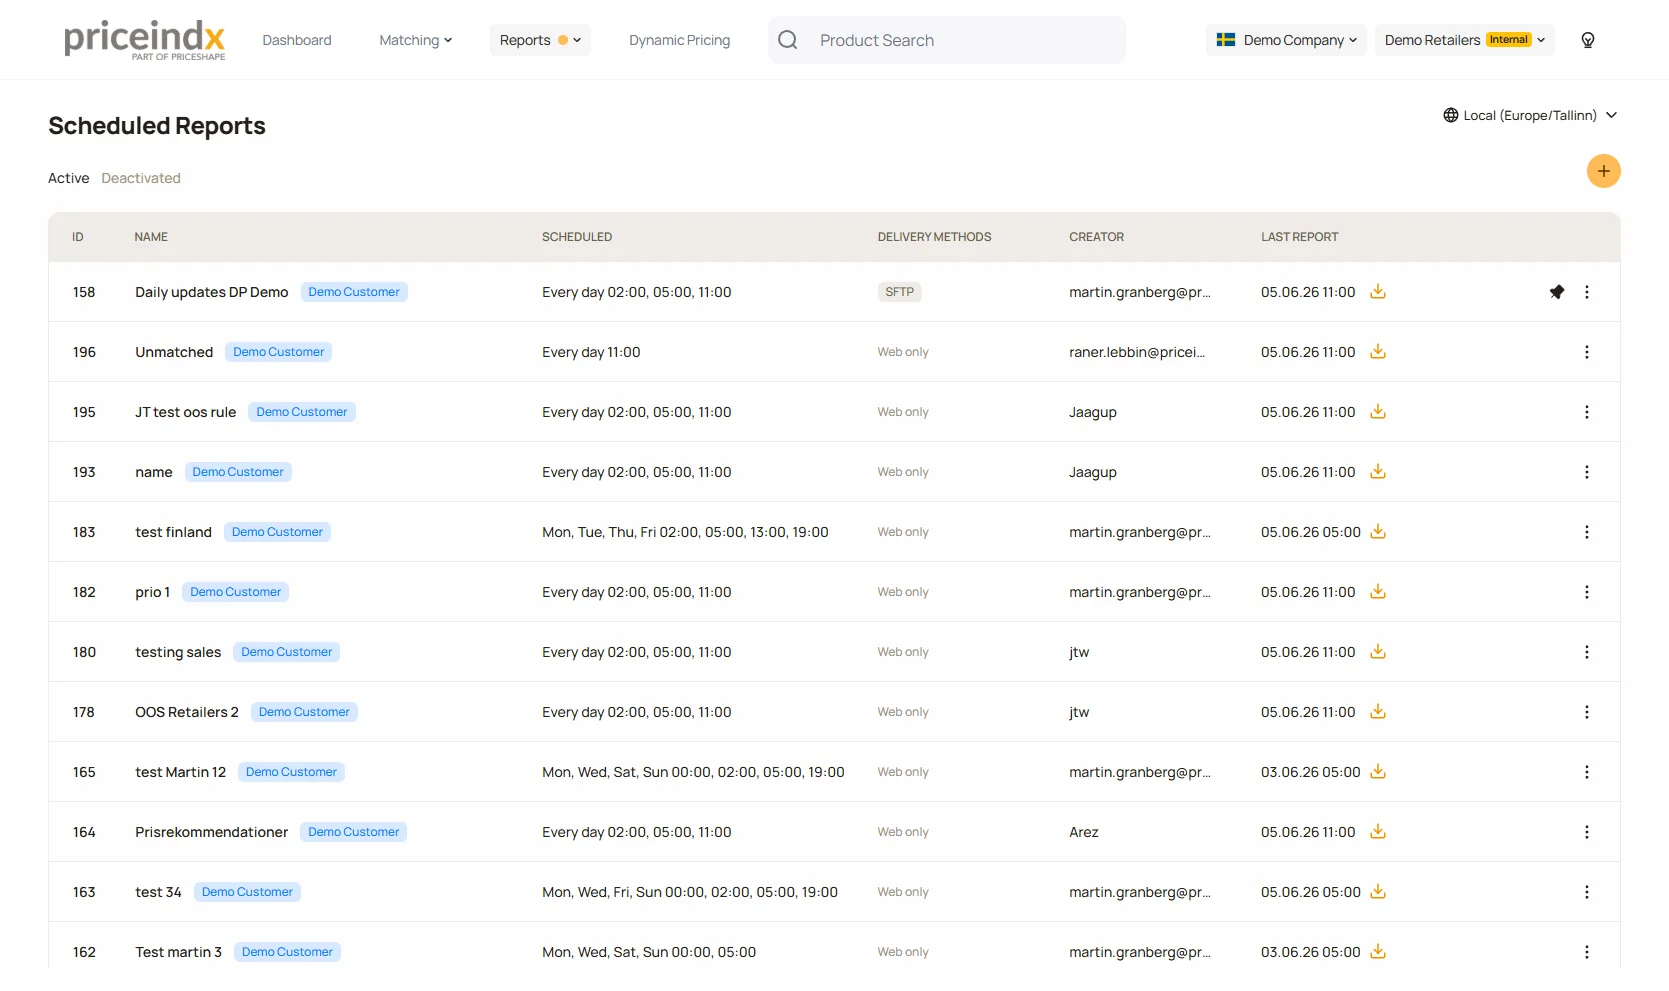Click the test Martin 12 name
The width and height of the screenshot is (1669, 991).
[180, 772]
